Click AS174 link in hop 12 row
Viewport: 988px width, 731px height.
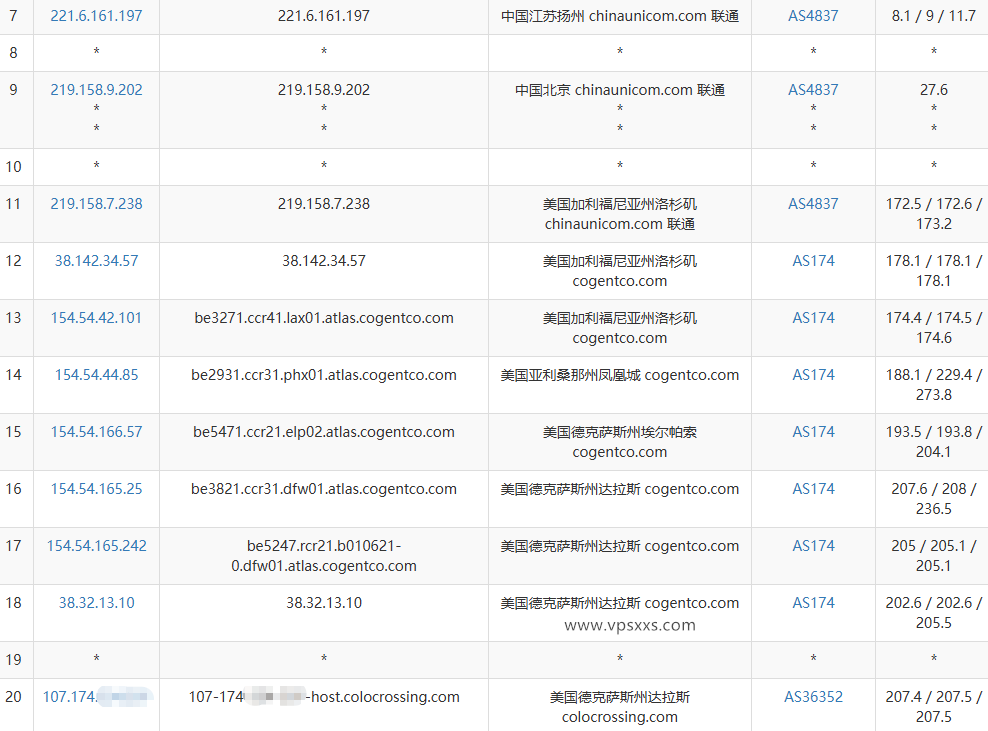pyautogui.click(x=813, y=261)
